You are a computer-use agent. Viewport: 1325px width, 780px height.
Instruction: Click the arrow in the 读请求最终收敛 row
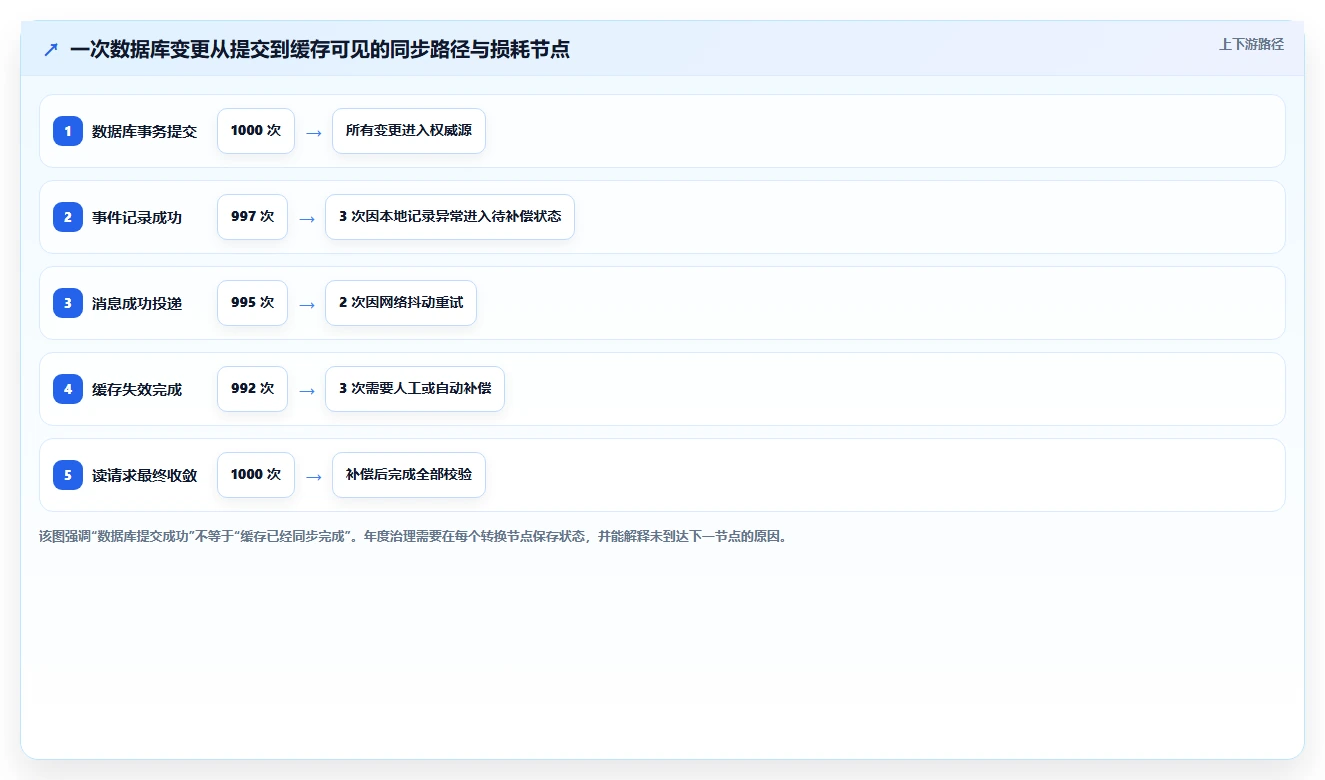[313, 476]
